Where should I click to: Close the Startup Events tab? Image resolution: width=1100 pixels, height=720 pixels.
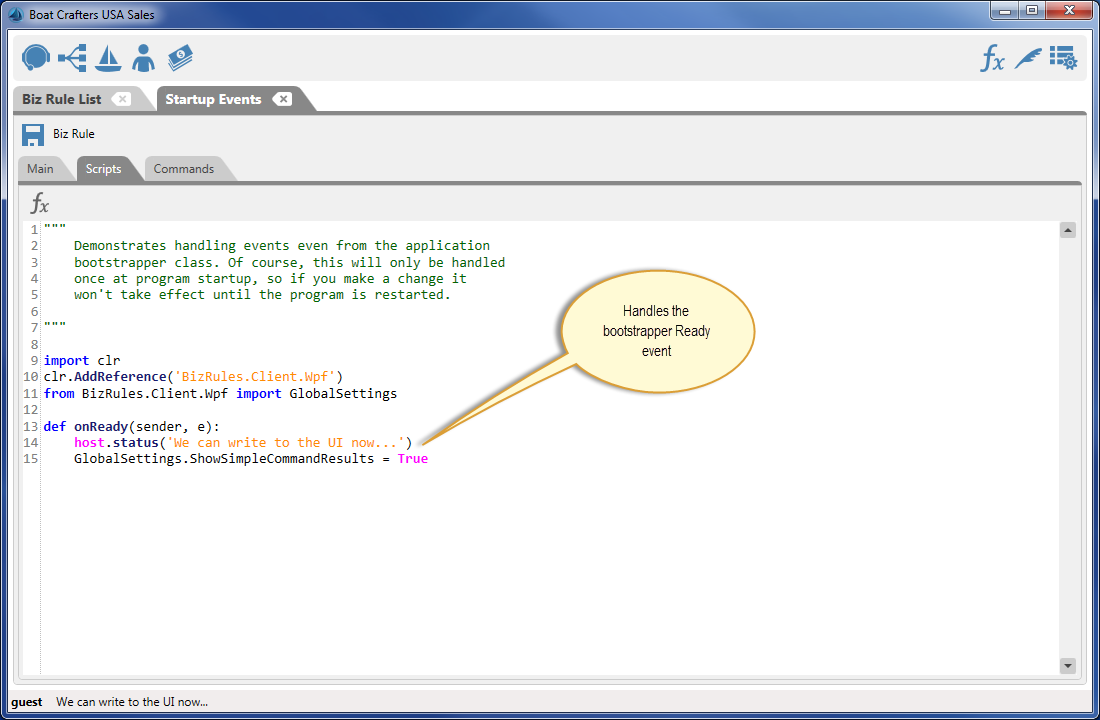coord(282,99)
